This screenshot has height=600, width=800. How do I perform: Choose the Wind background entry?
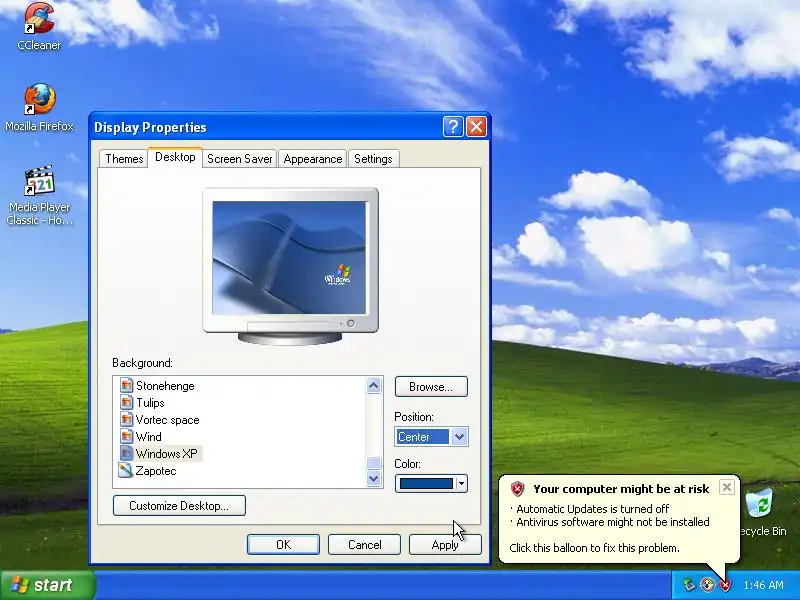148,437
